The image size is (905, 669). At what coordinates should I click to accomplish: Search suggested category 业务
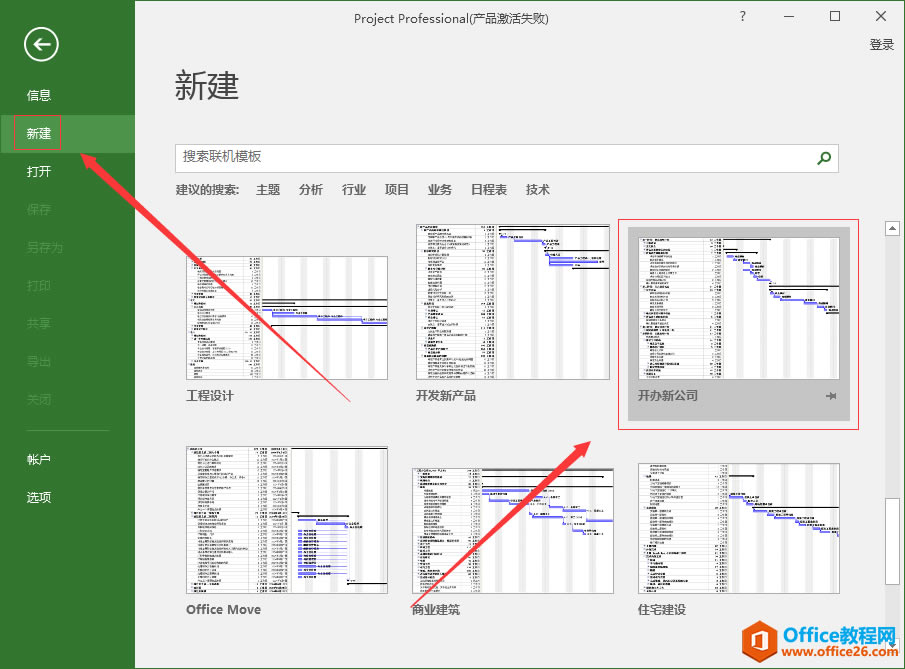coord(440,189)
